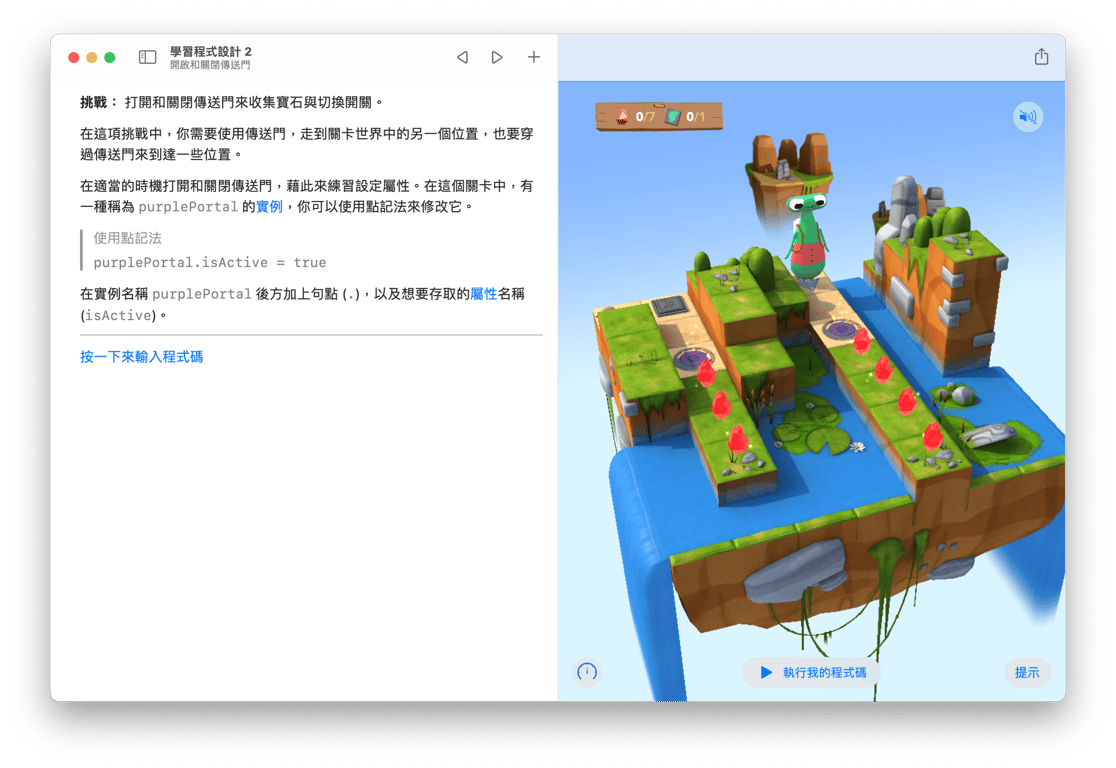The height and width of the screenshot is (768, 1116).
Task: Open the share icon
Action: (1041, 56)
